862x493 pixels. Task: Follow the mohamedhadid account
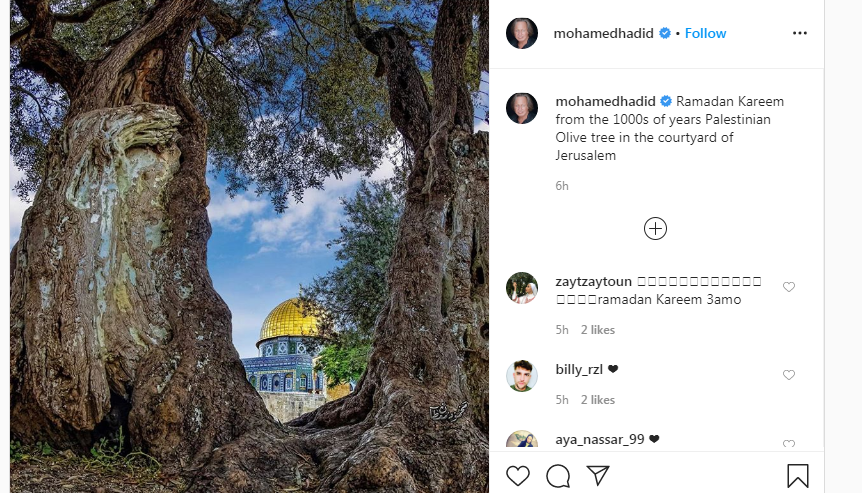705,34
